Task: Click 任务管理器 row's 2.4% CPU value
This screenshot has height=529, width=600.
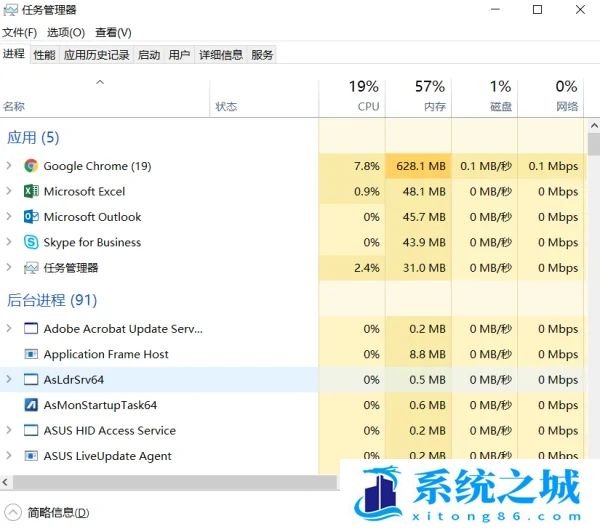Action: (367, 268)
